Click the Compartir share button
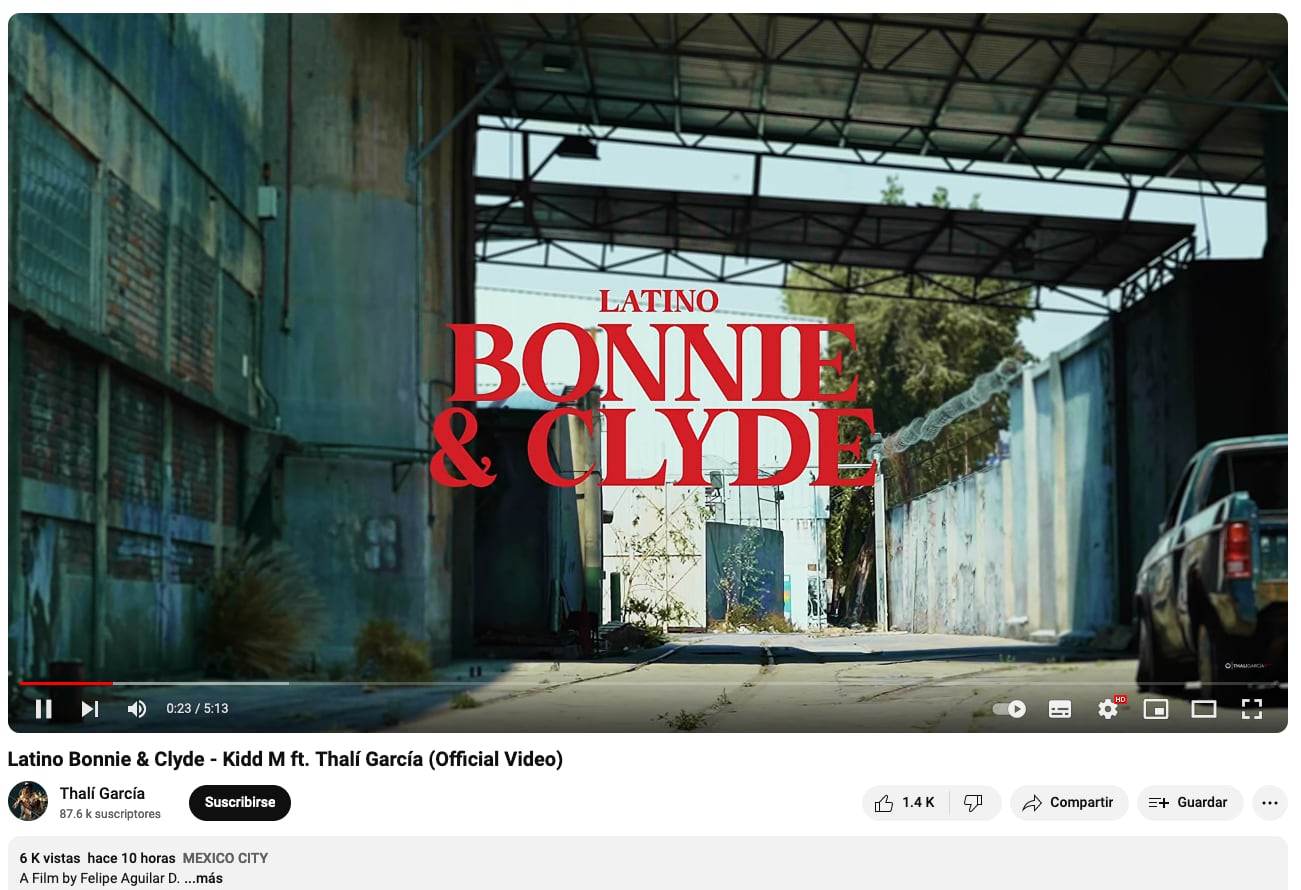The height and width of the screenshot is (890, 1301). (x=1069, y=803)
